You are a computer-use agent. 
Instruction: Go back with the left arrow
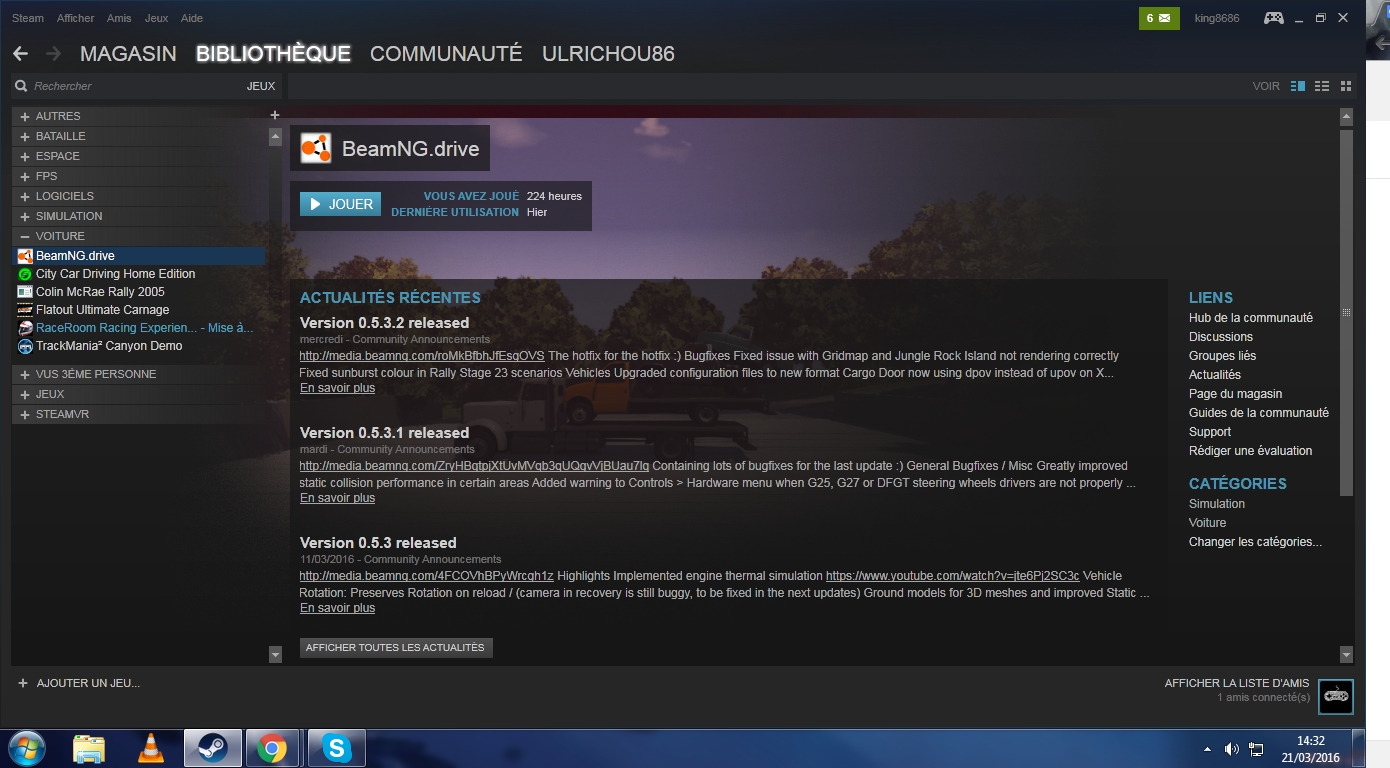click(20, 54)
